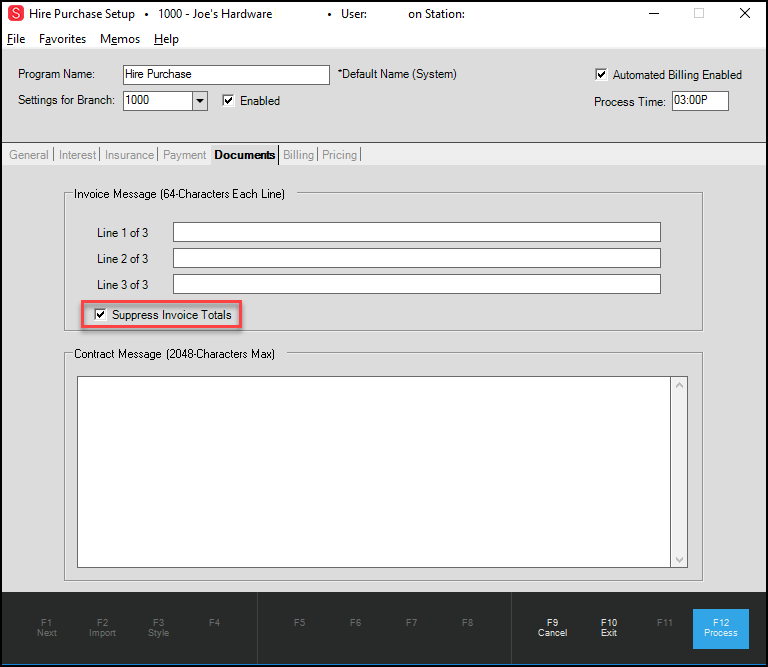Image resolution: width=768 pixels, height=667 pixels.
Task: Toggle the branch Enabled checkbox
Action: (228, 100)
